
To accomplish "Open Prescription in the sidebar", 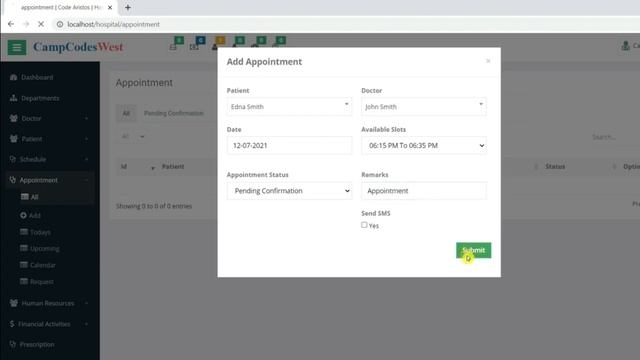I will coord(37,344).
